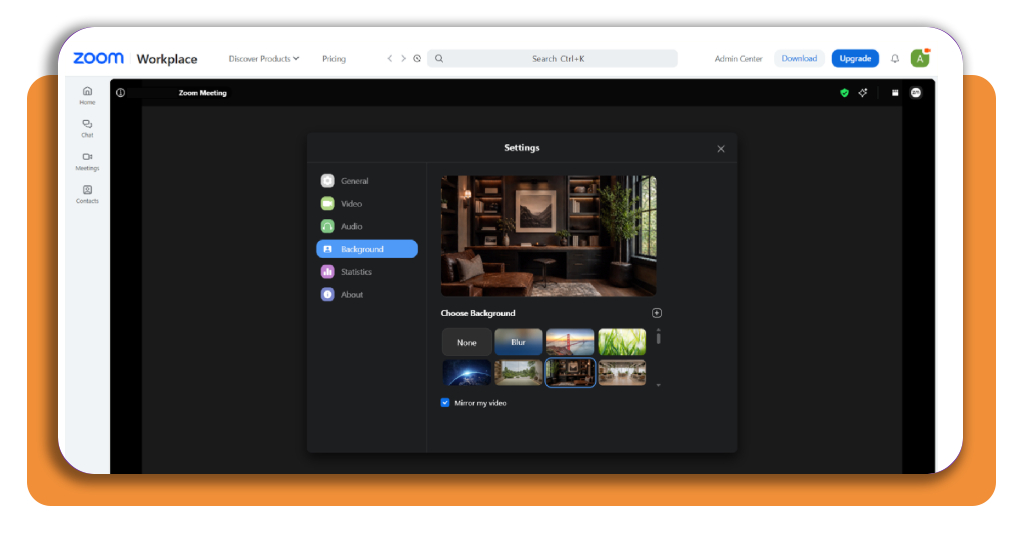Click the Workplace title text
1024x536 pixels.
point(167,59)
